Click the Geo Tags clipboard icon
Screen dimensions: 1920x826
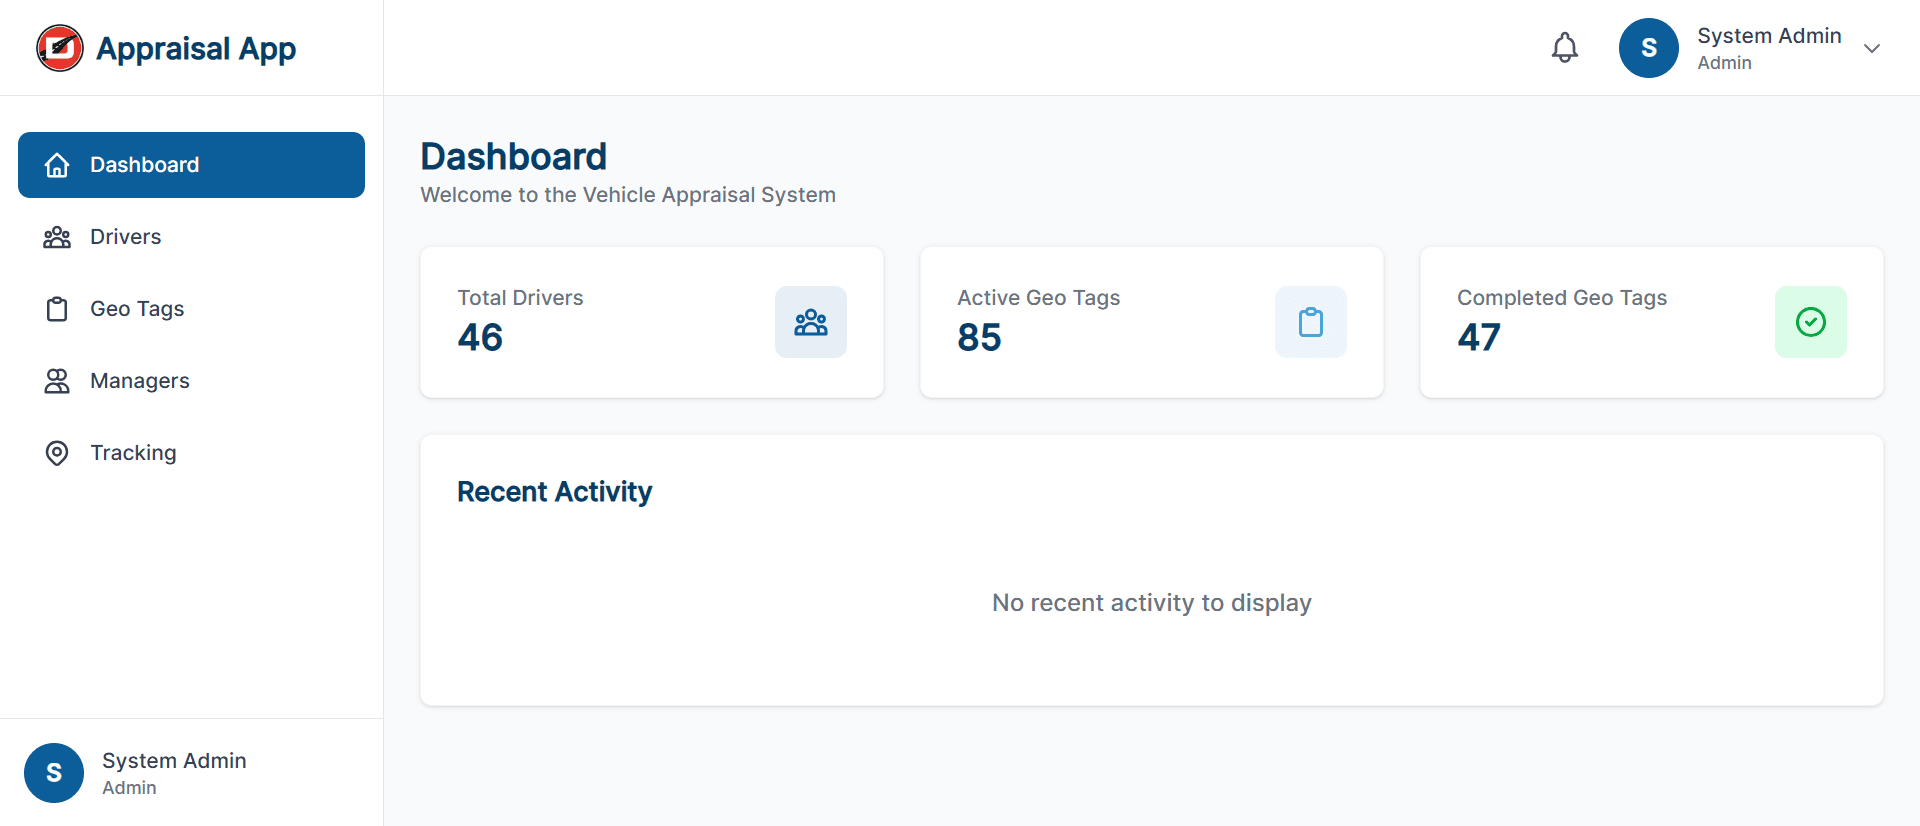[57, 309]
